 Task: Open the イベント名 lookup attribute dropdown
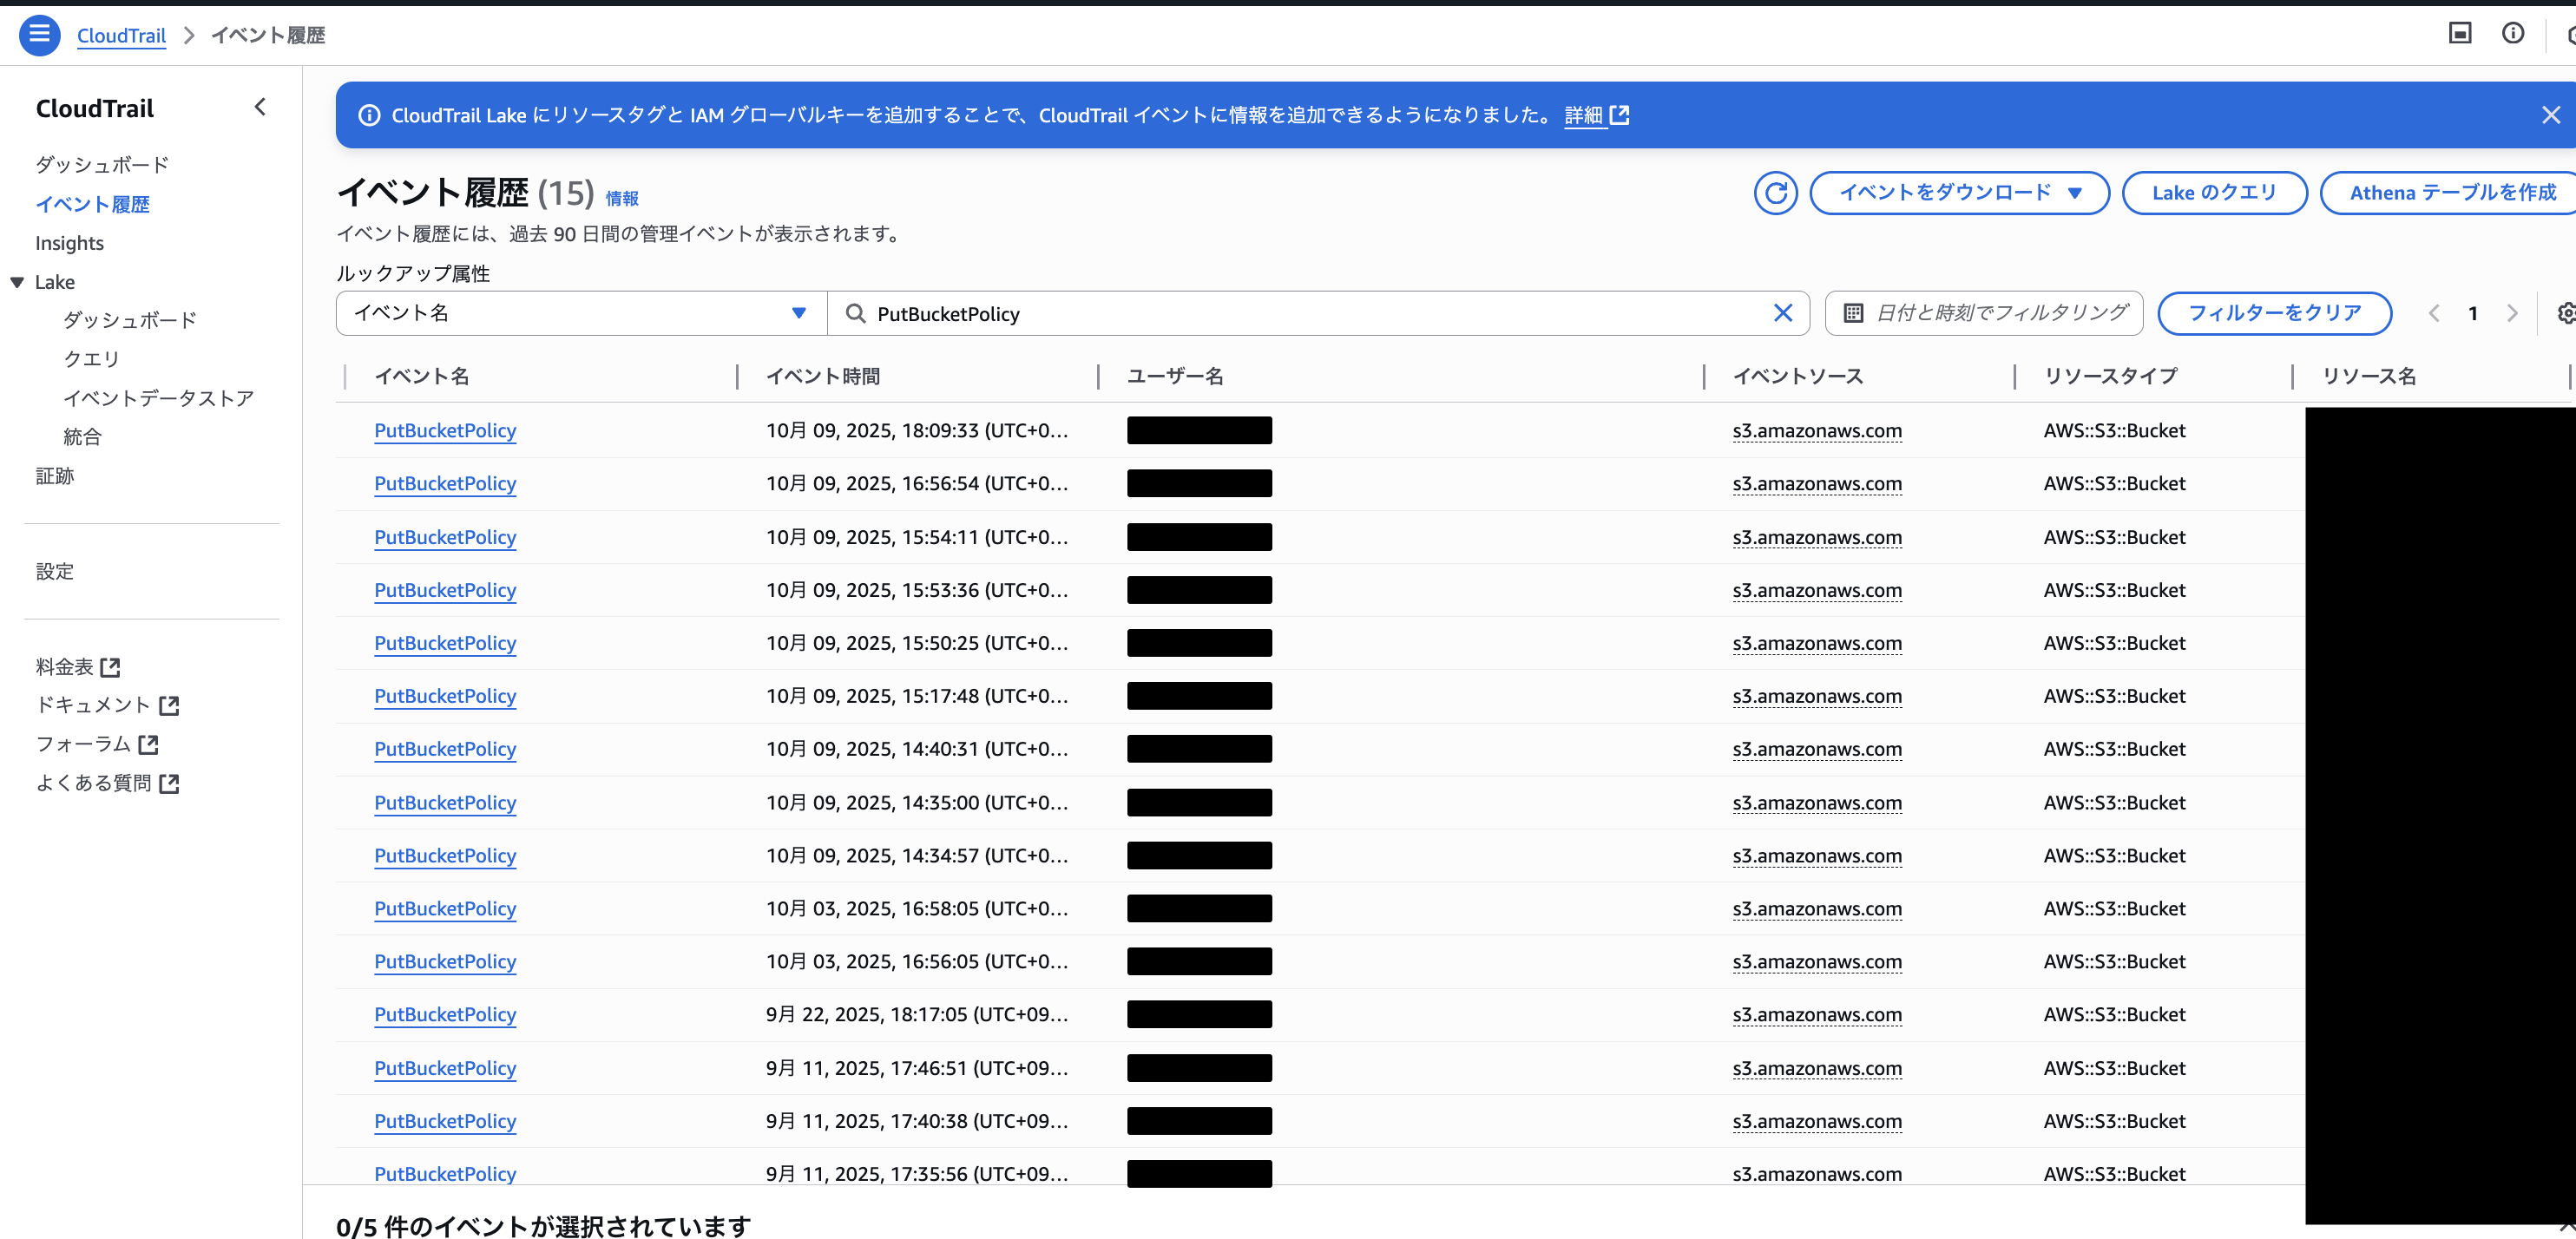(x=581, y=313)
